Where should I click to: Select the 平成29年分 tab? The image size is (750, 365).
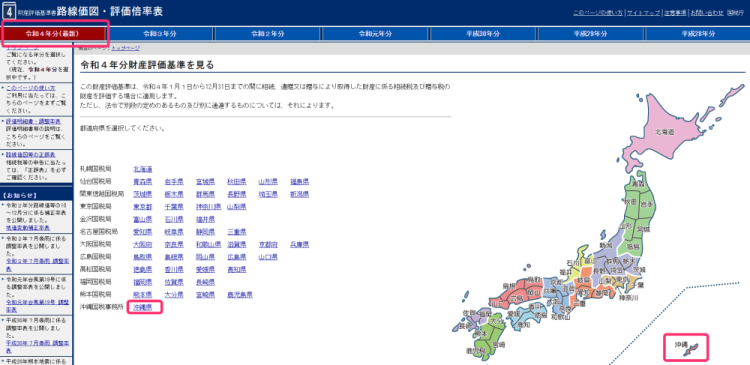click(591, 33)
